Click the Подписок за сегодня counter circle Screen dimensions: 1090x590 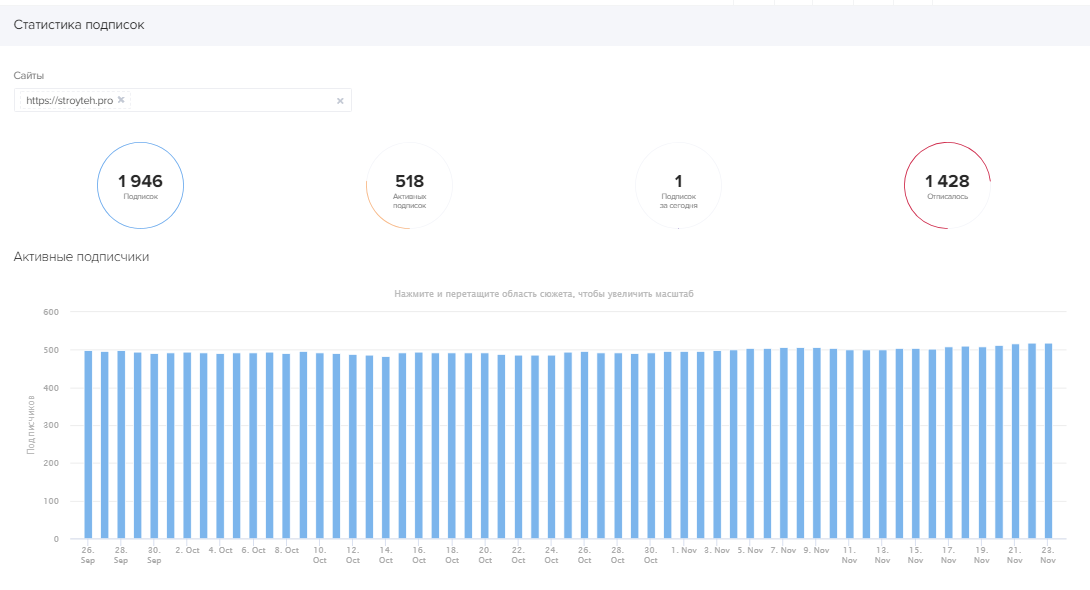(678, 185)
